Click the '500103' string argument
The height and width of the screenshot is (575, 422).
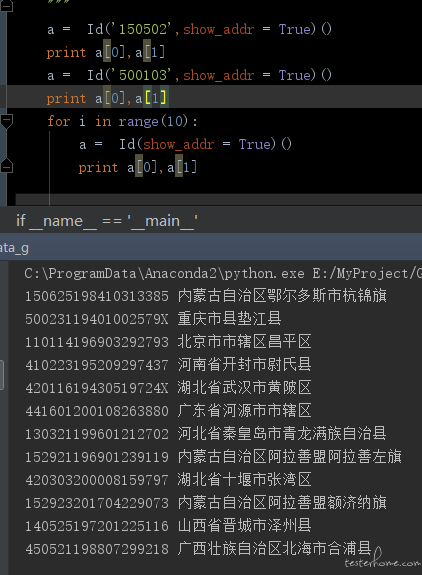tap(144, 75)
